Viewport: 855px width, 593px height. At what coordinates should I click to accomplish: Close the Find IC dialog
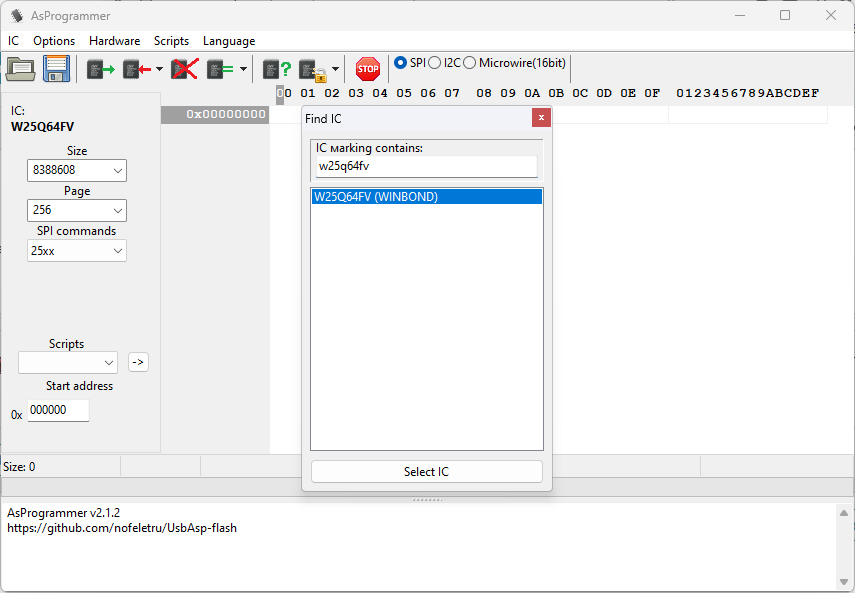[x=541, y=118]
